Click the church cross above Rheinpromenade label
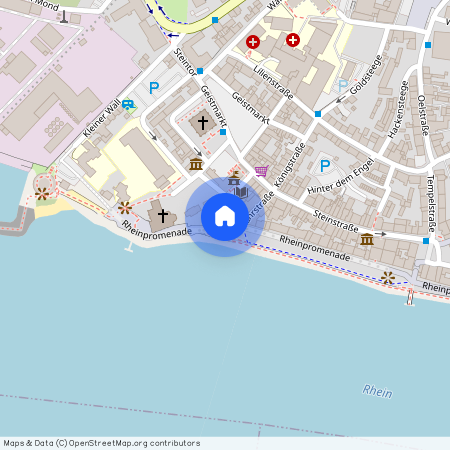This screenshot has width=450, height=450. click(163, 216)
